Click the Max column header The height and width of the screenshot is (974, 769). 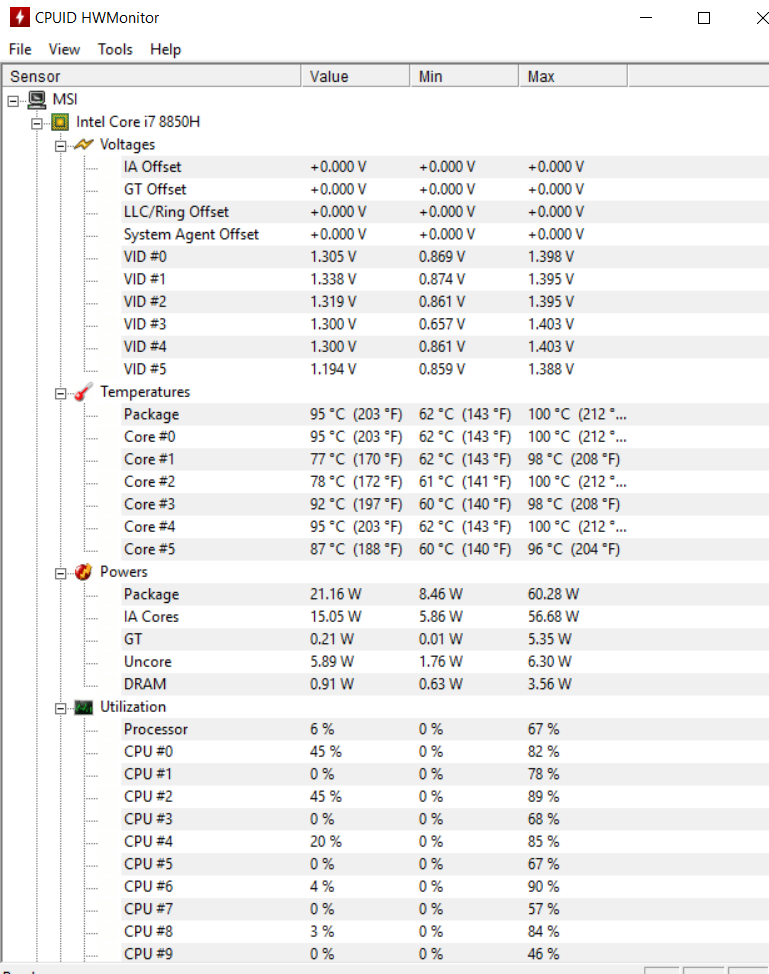(573, 76)
